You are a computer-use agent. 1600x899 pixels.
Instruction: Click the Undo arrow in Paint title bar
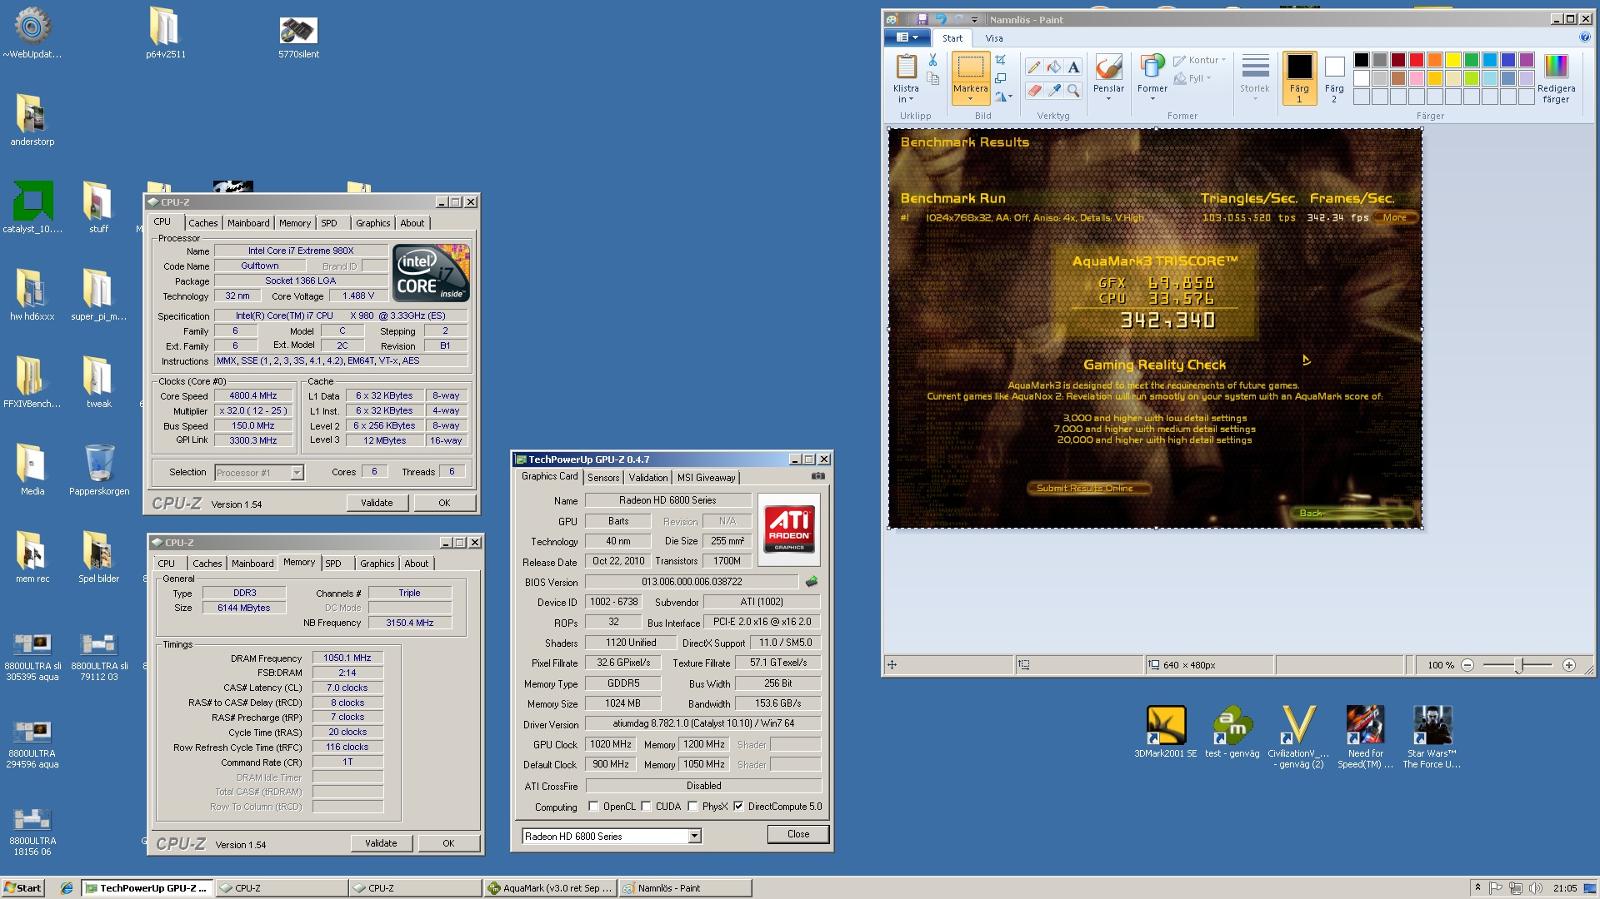point(940,19)
